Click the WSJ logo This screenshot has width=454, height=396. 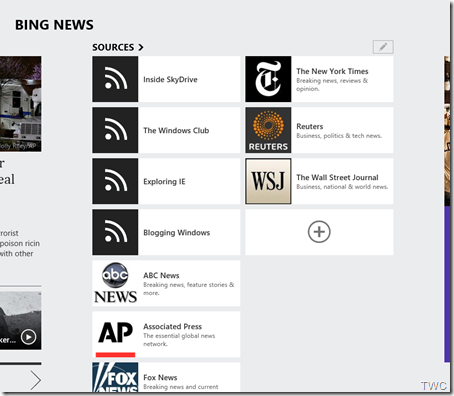tap(268, 181)
